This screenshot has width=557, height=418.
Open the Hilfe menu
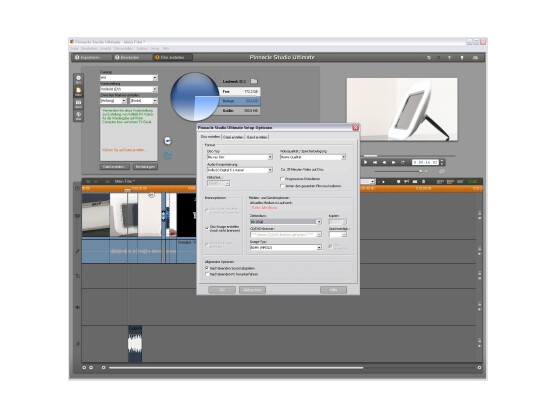(166, 48)
